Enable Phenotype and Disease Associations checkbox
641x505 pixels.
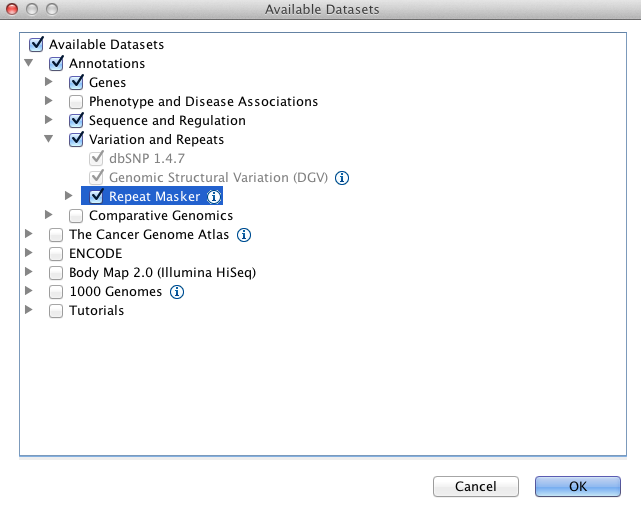76,102
